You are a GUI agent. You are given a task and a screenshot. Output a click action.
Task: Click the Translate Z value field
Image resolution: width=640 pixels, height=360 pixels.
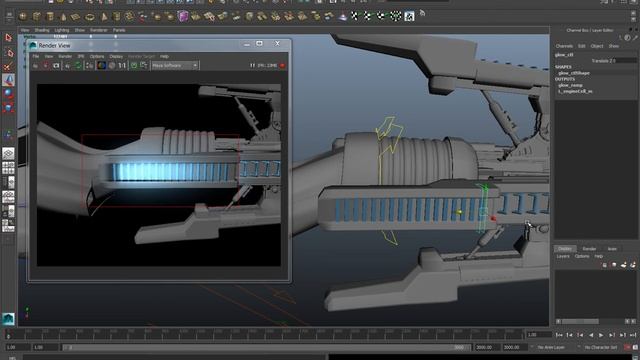coord(624,60)
